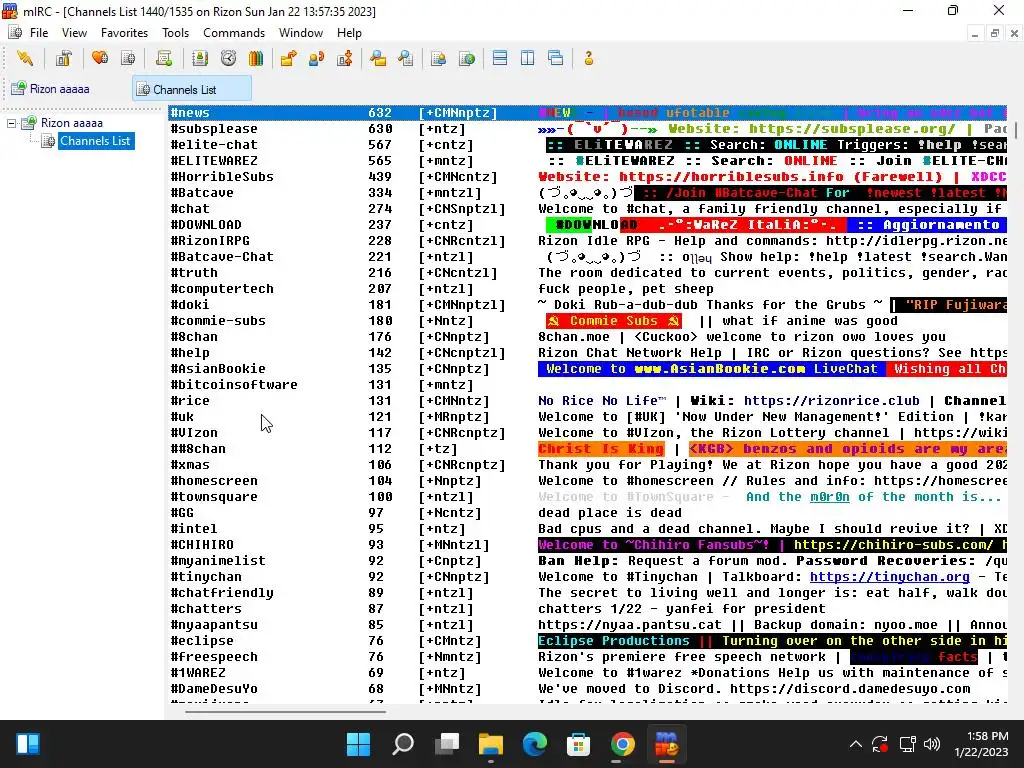Select Rizon aaaaa in the treebar
The width and height of the screenshot is (1024, 768).
click(x=71, y=123)
